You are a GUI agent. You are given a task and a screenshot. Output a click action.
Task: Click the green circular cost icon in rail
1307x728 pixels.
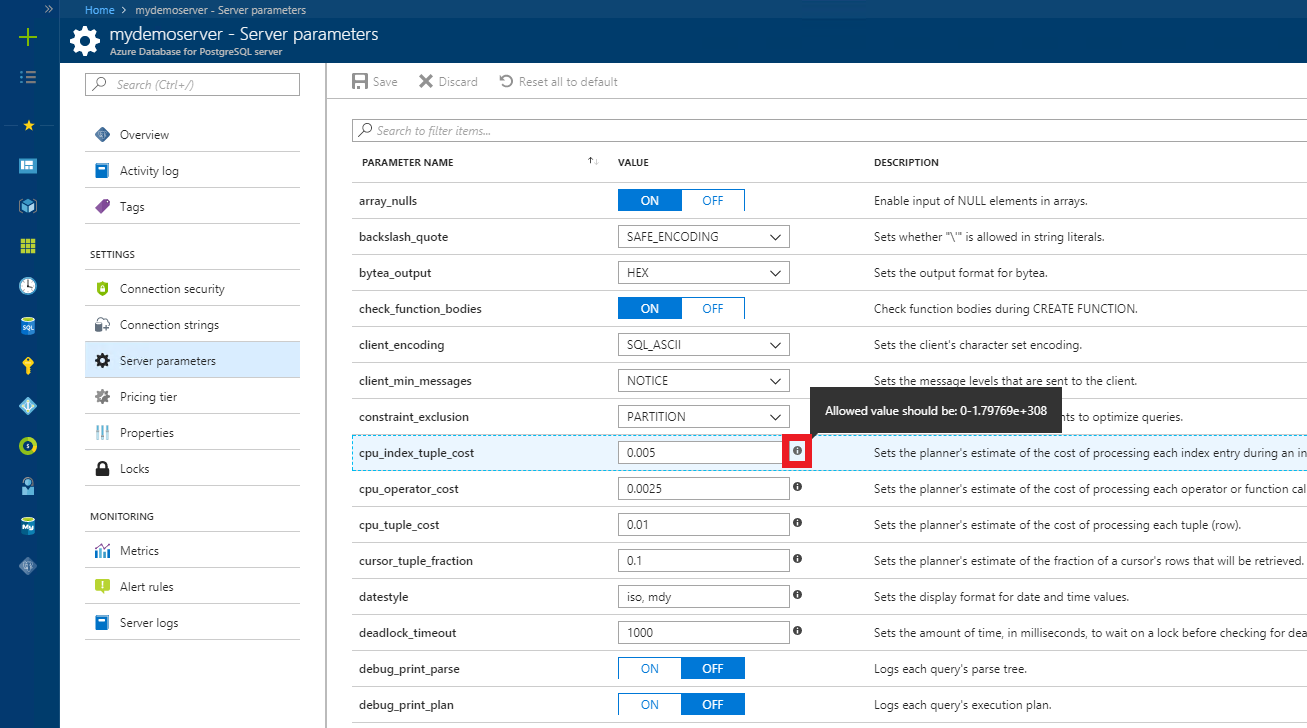pos(28,445)
